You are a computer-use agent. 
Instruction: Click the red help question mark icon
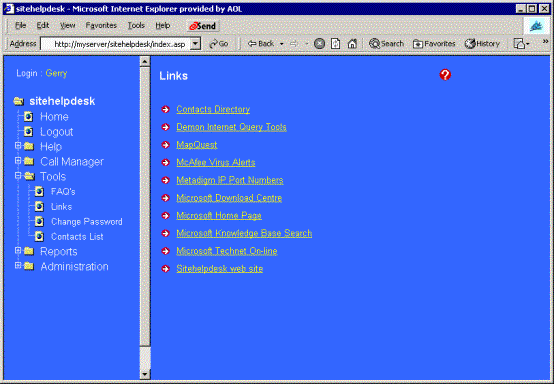445,75
